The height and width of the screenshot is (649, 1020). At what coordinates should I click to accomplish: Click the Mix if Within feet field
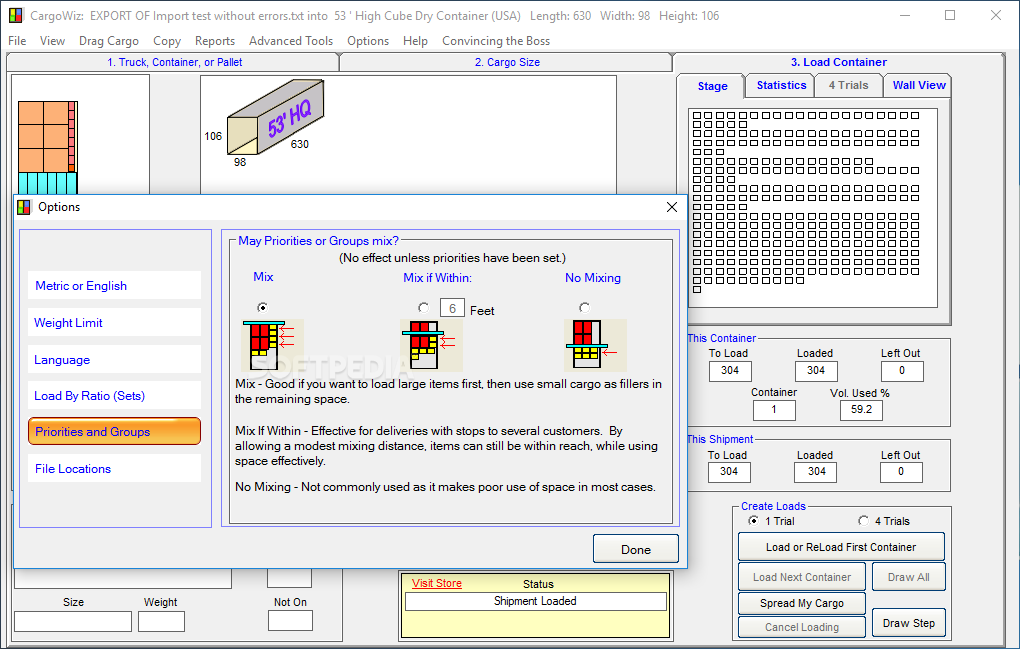(452, 308)
